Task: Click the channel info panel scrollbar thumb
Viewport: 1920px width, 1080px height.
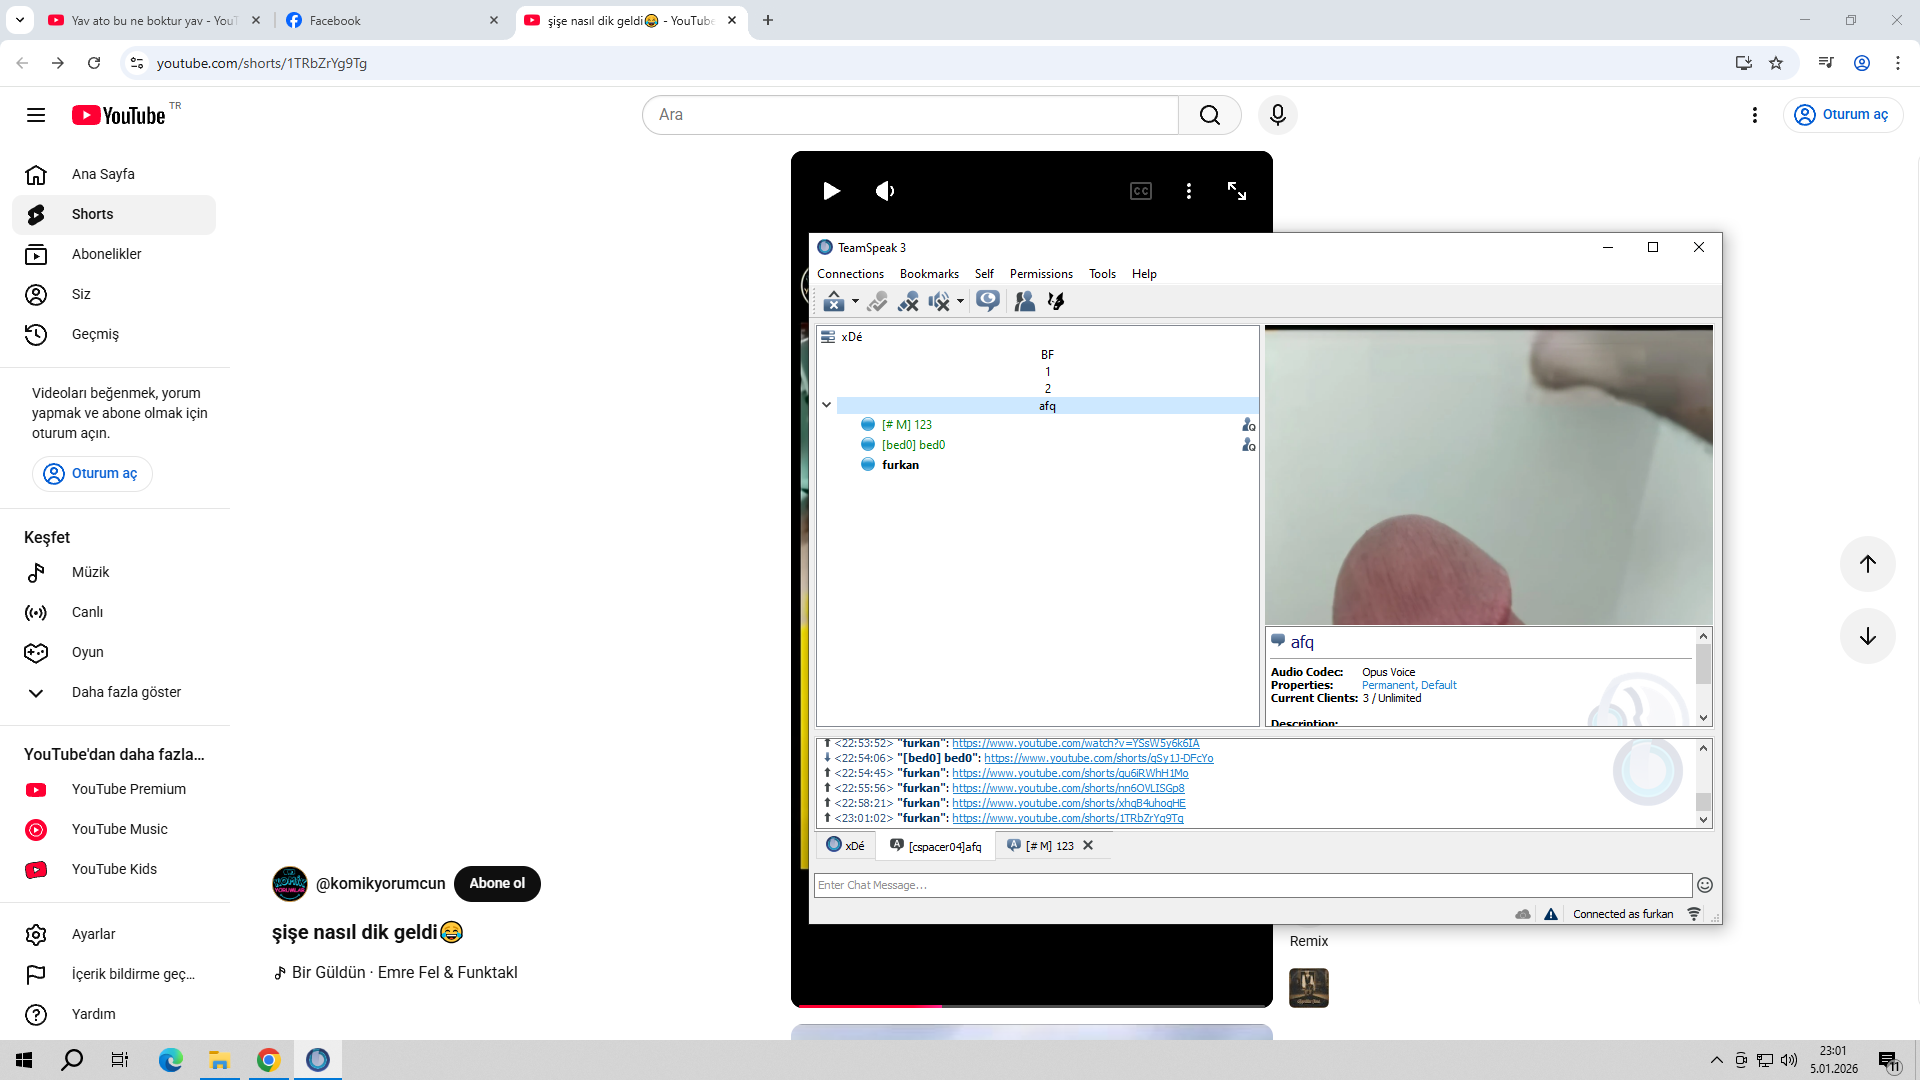Action: click(x=1704, y=664)
